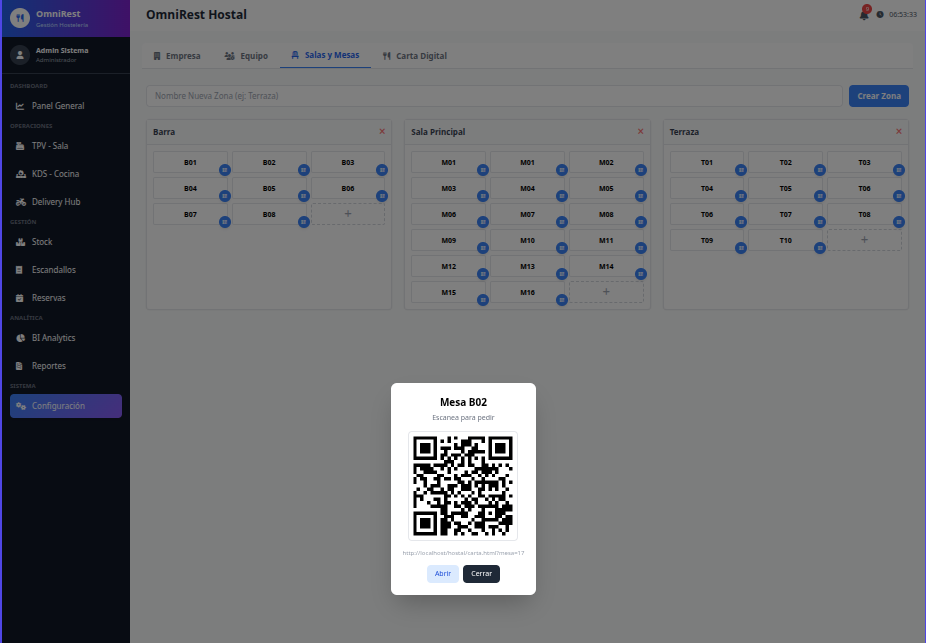This screenshot has height=643, width=926.
Task: Delete the Barra zone with red X
Action: [x=382, y=131]
